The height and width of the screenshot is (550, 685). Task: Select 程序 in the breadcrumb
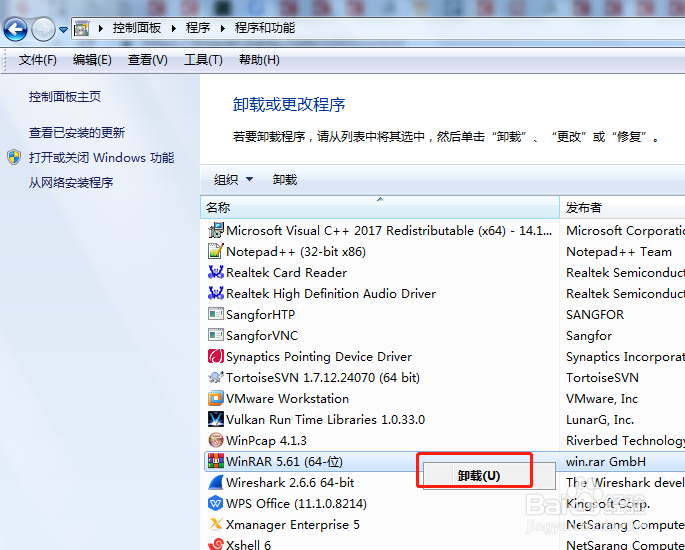point(198,28)
